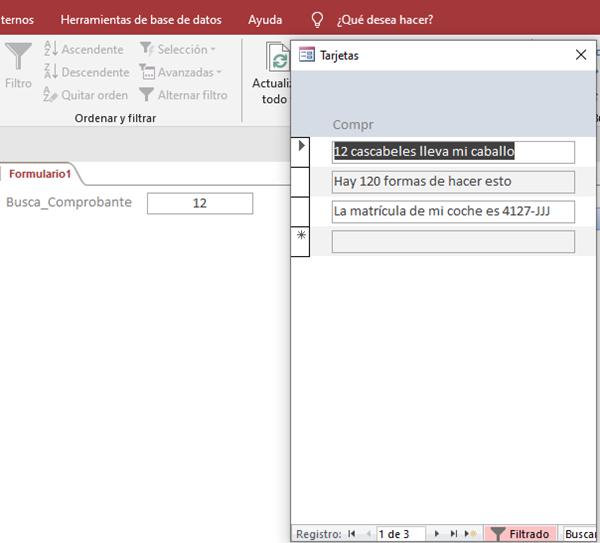This screenshot has height=543, width=600.
Task: Click the Actualizar todo refresh icon
Action: (279, 57)
